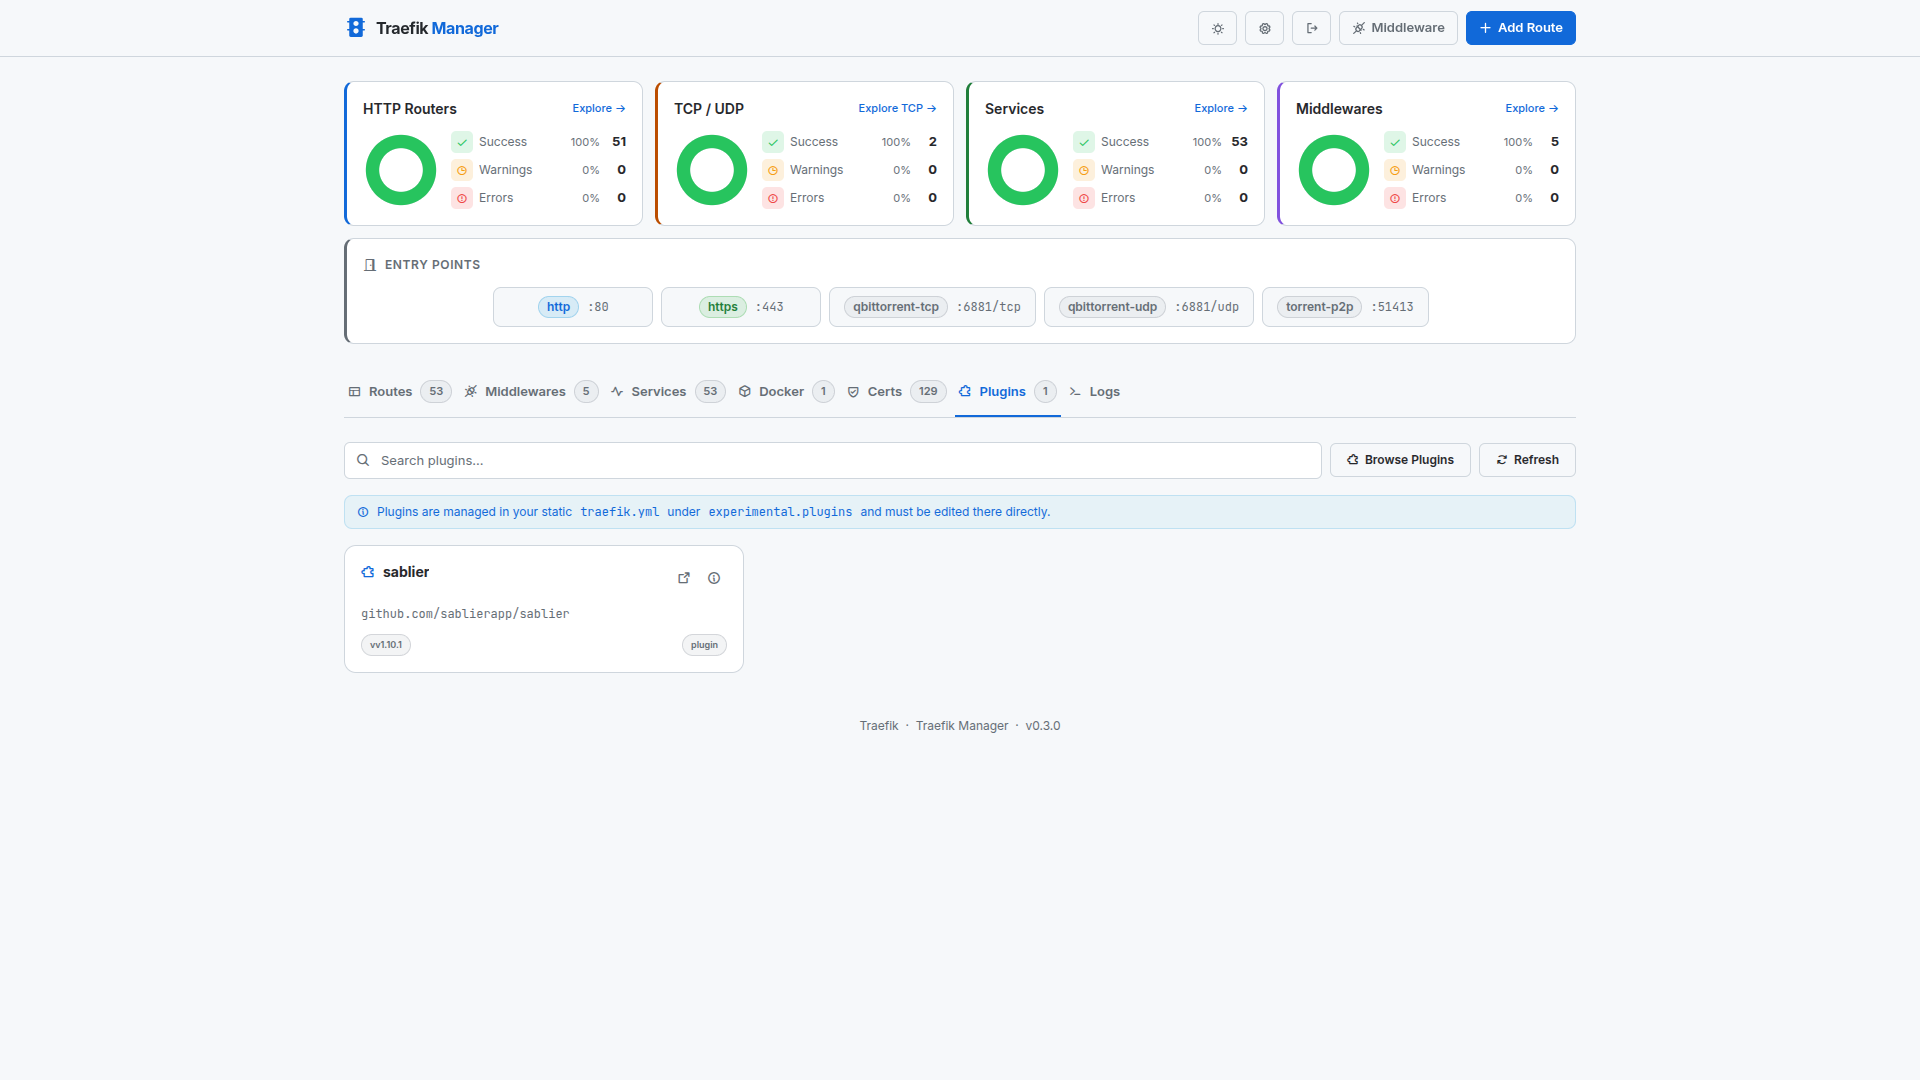Click the crossed-out bug icon on the Middleware button
The width and height of the screenshot is (1920, 1080).
tap(1359, 28)
